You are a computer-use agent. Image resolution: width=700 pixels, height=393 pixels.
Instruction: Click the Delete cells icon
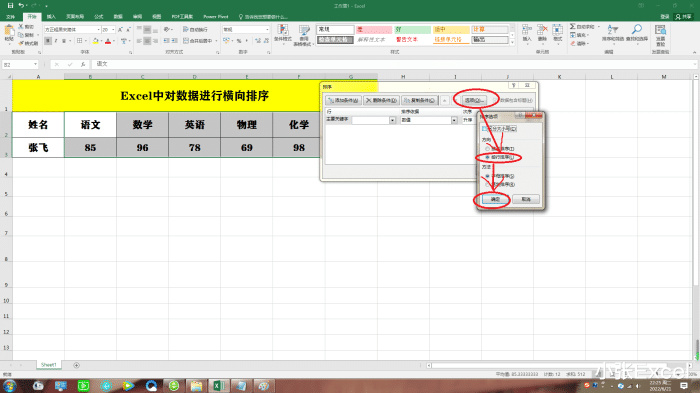(x=542, y=30)
